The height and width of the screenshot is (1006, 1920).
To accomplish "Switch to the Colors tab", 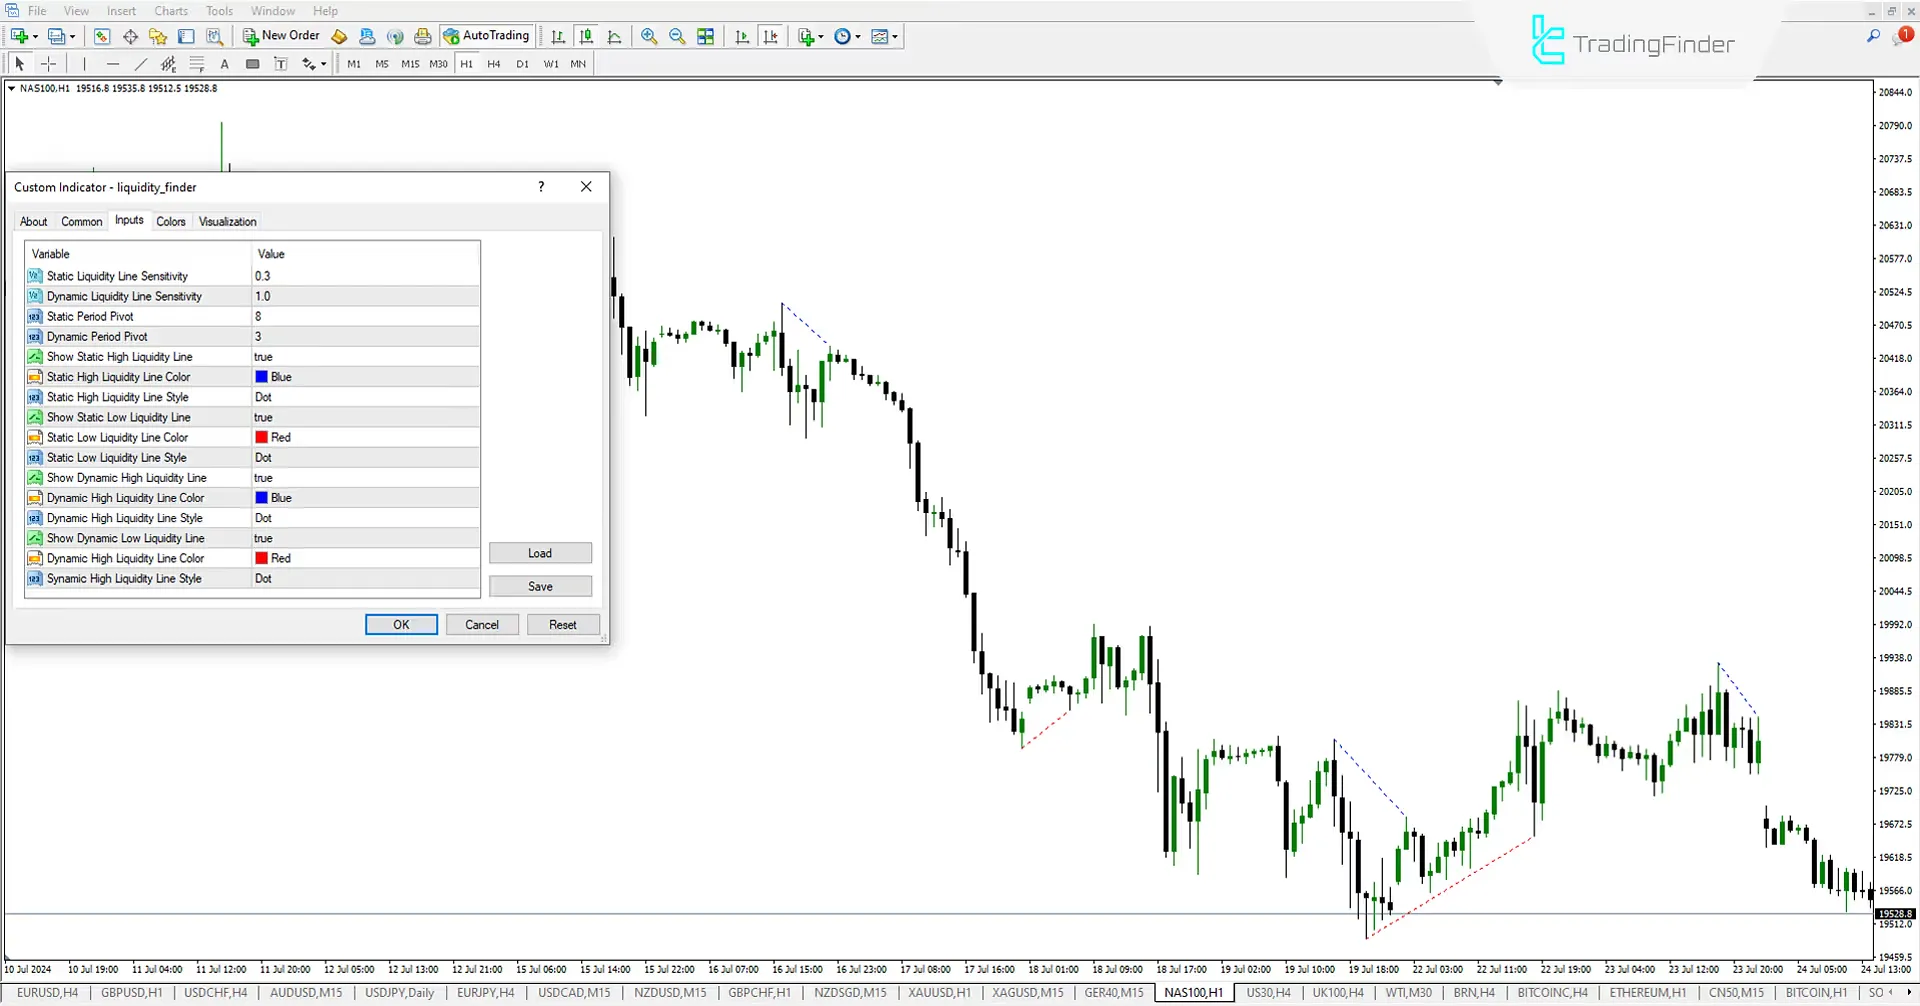I will point(170,221).
